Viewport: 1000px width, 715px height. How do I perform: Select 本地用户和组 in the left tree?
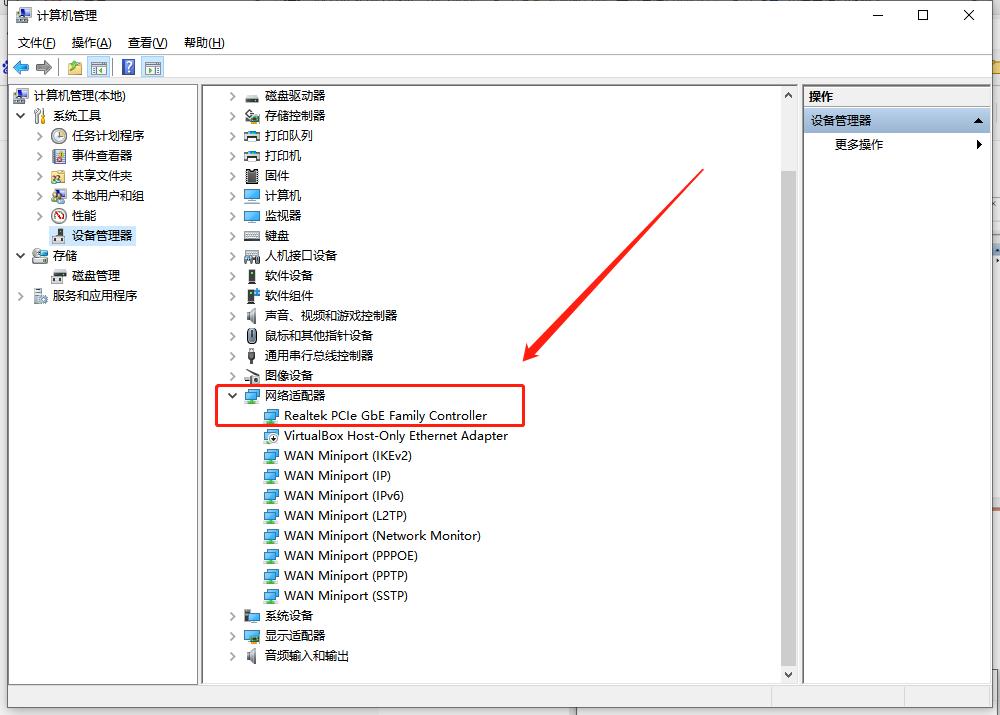(108, 196)
